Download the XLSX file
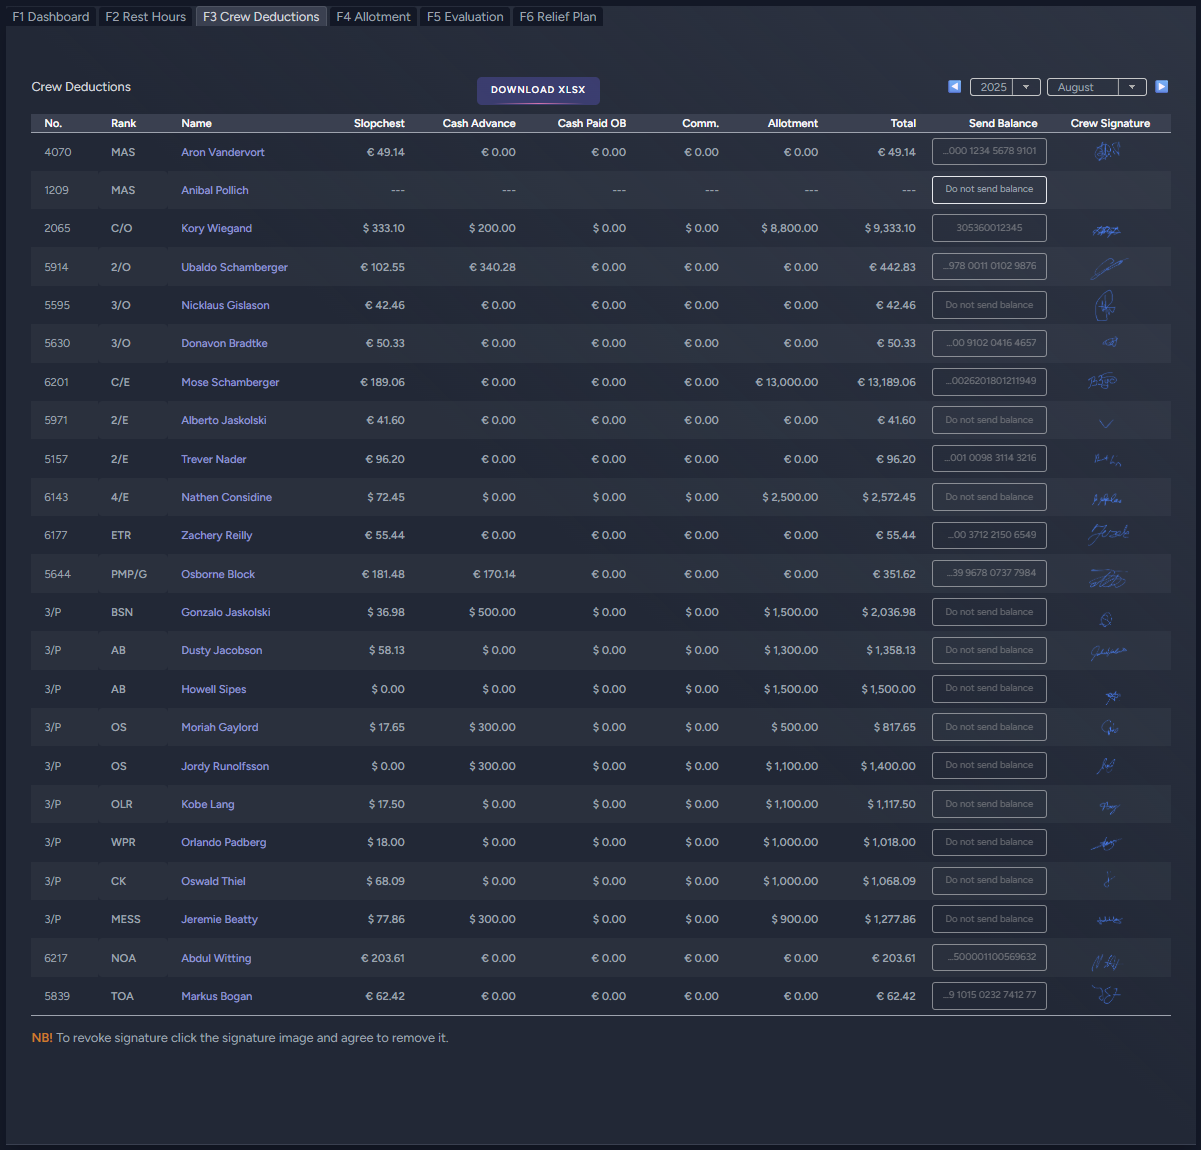 tap(538, 90)
